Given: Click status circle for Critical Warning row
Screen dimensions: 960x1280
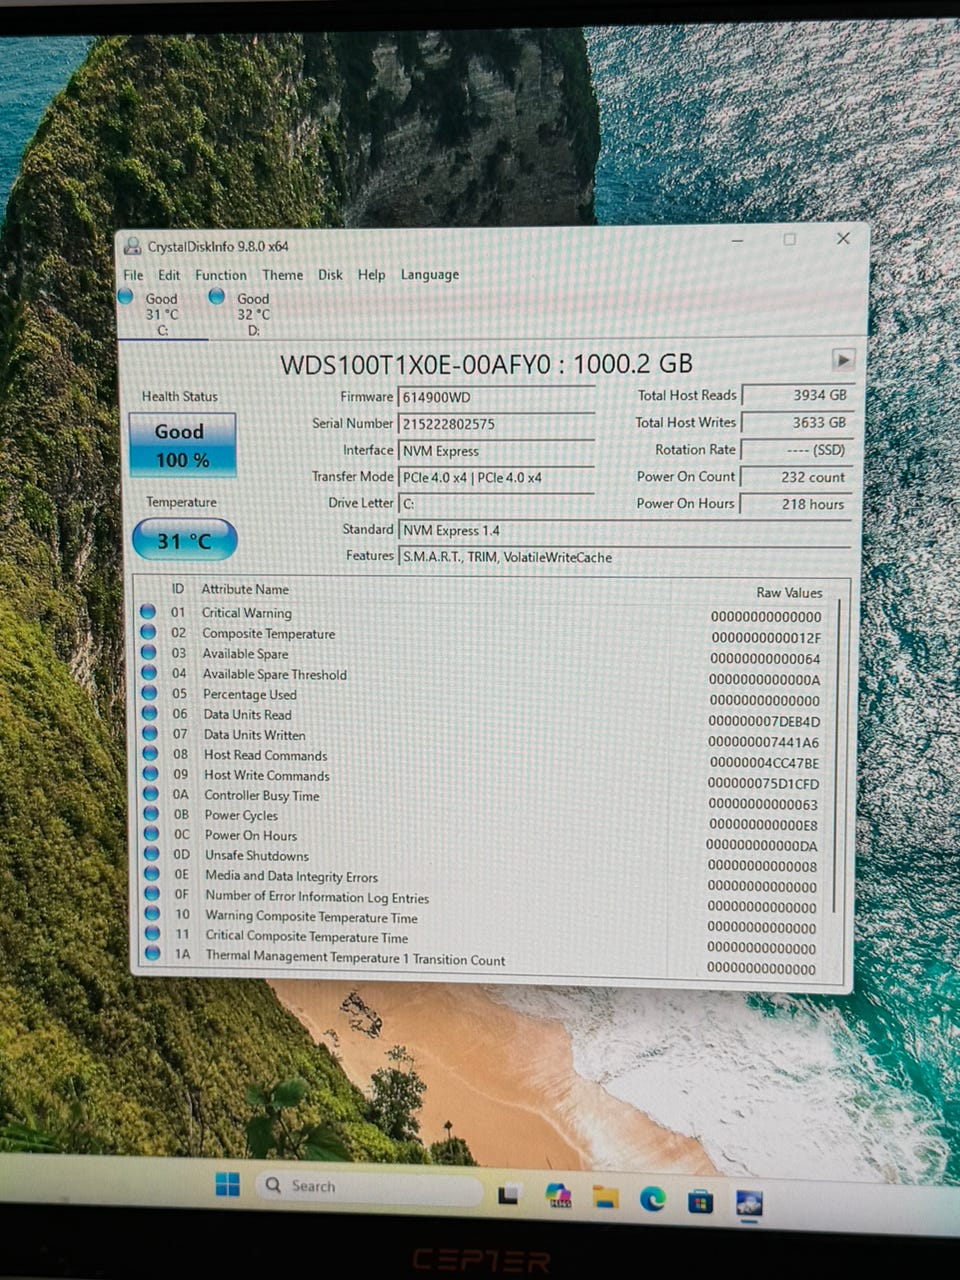Looking at the screenshot, I should [148, 612].
